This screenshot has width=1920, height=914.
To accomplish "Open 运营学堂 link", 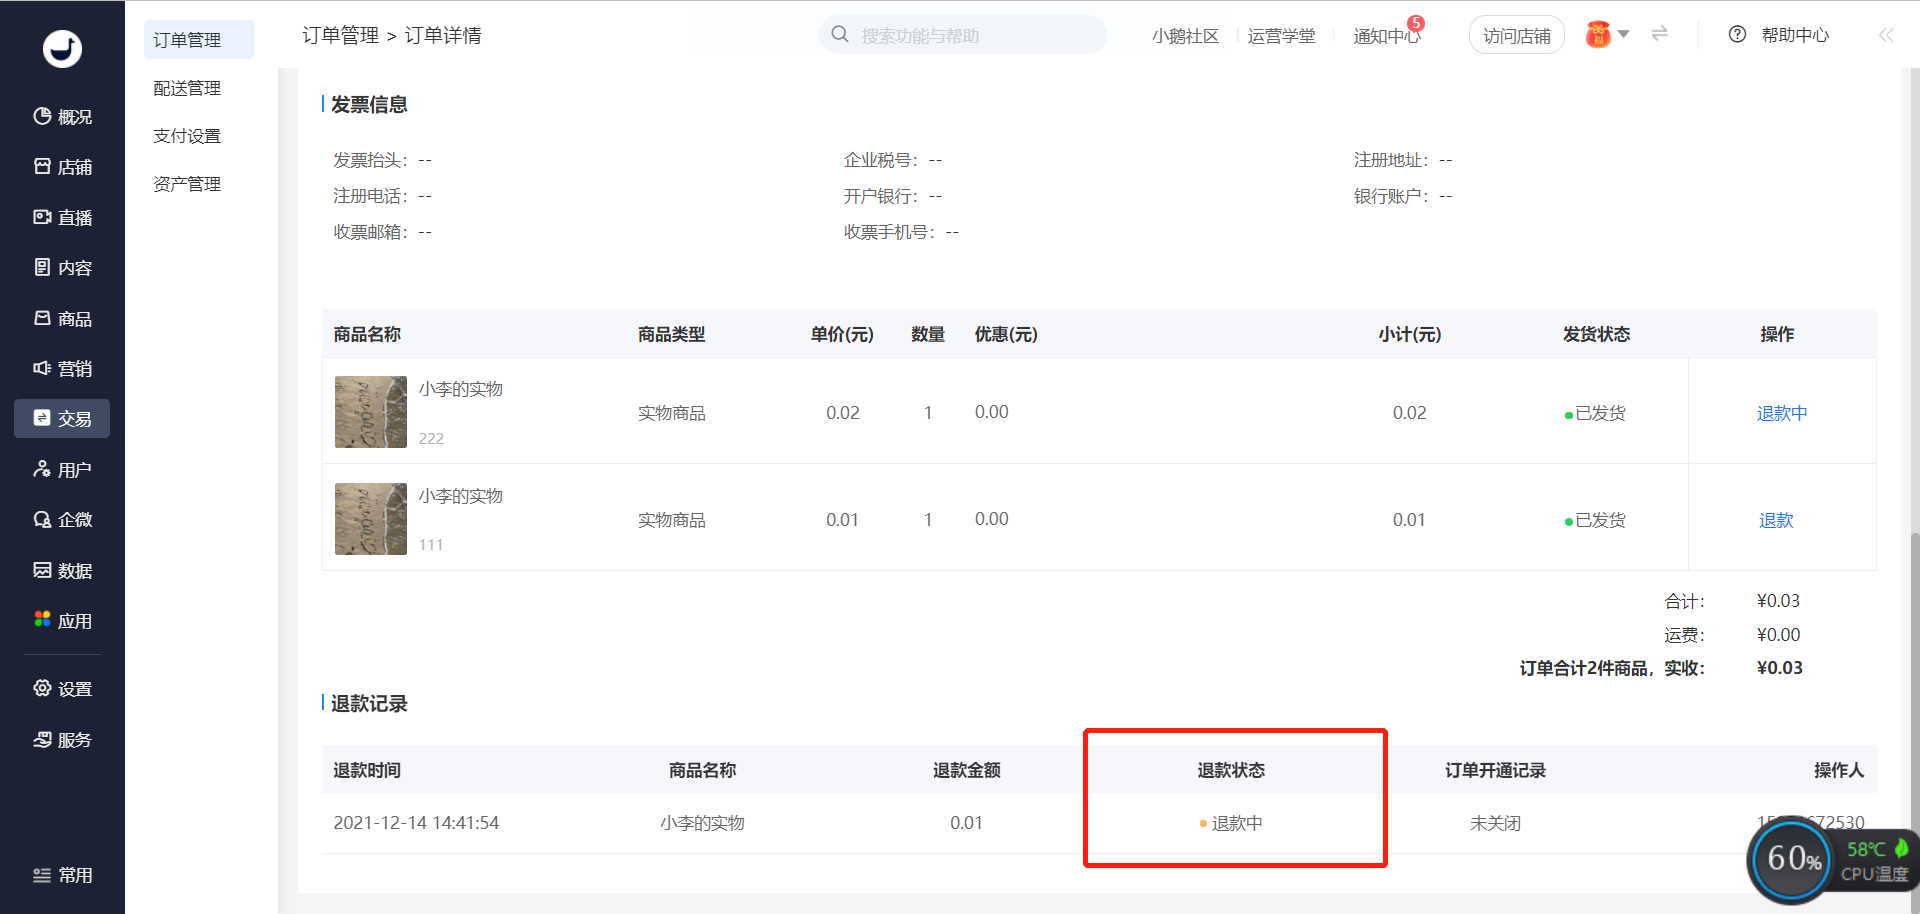I will coord(1281,36).
